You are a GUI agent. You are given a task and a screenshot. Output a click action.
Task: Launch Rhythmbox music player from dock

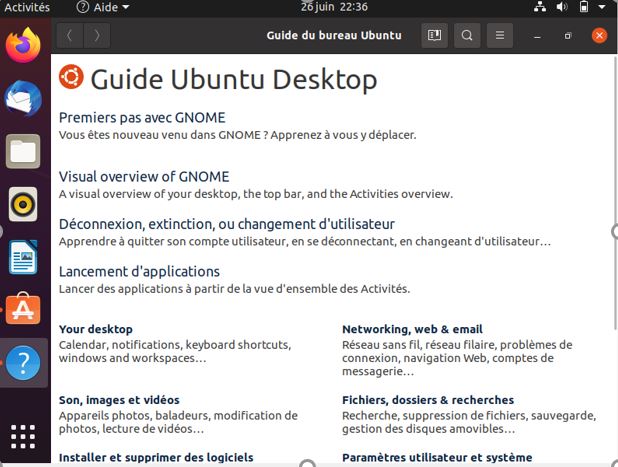(23, 204)
